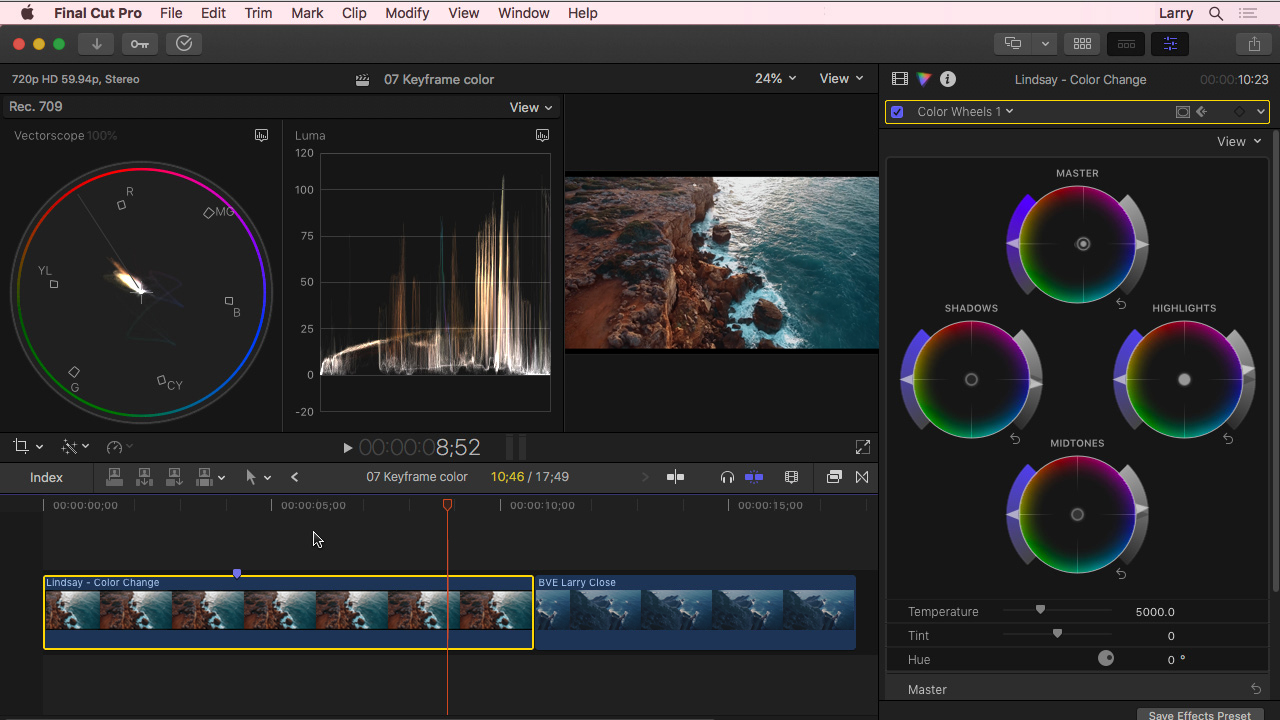1280x720 pixels.
Task: Reset the Shadows color wheel
Action: (x=1015, y=439)
